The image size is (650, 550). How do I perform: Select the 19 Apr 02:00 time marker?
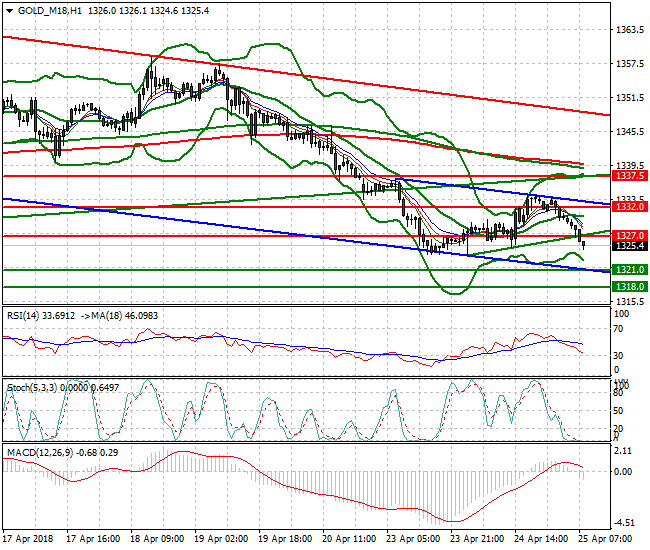(221, 539)
